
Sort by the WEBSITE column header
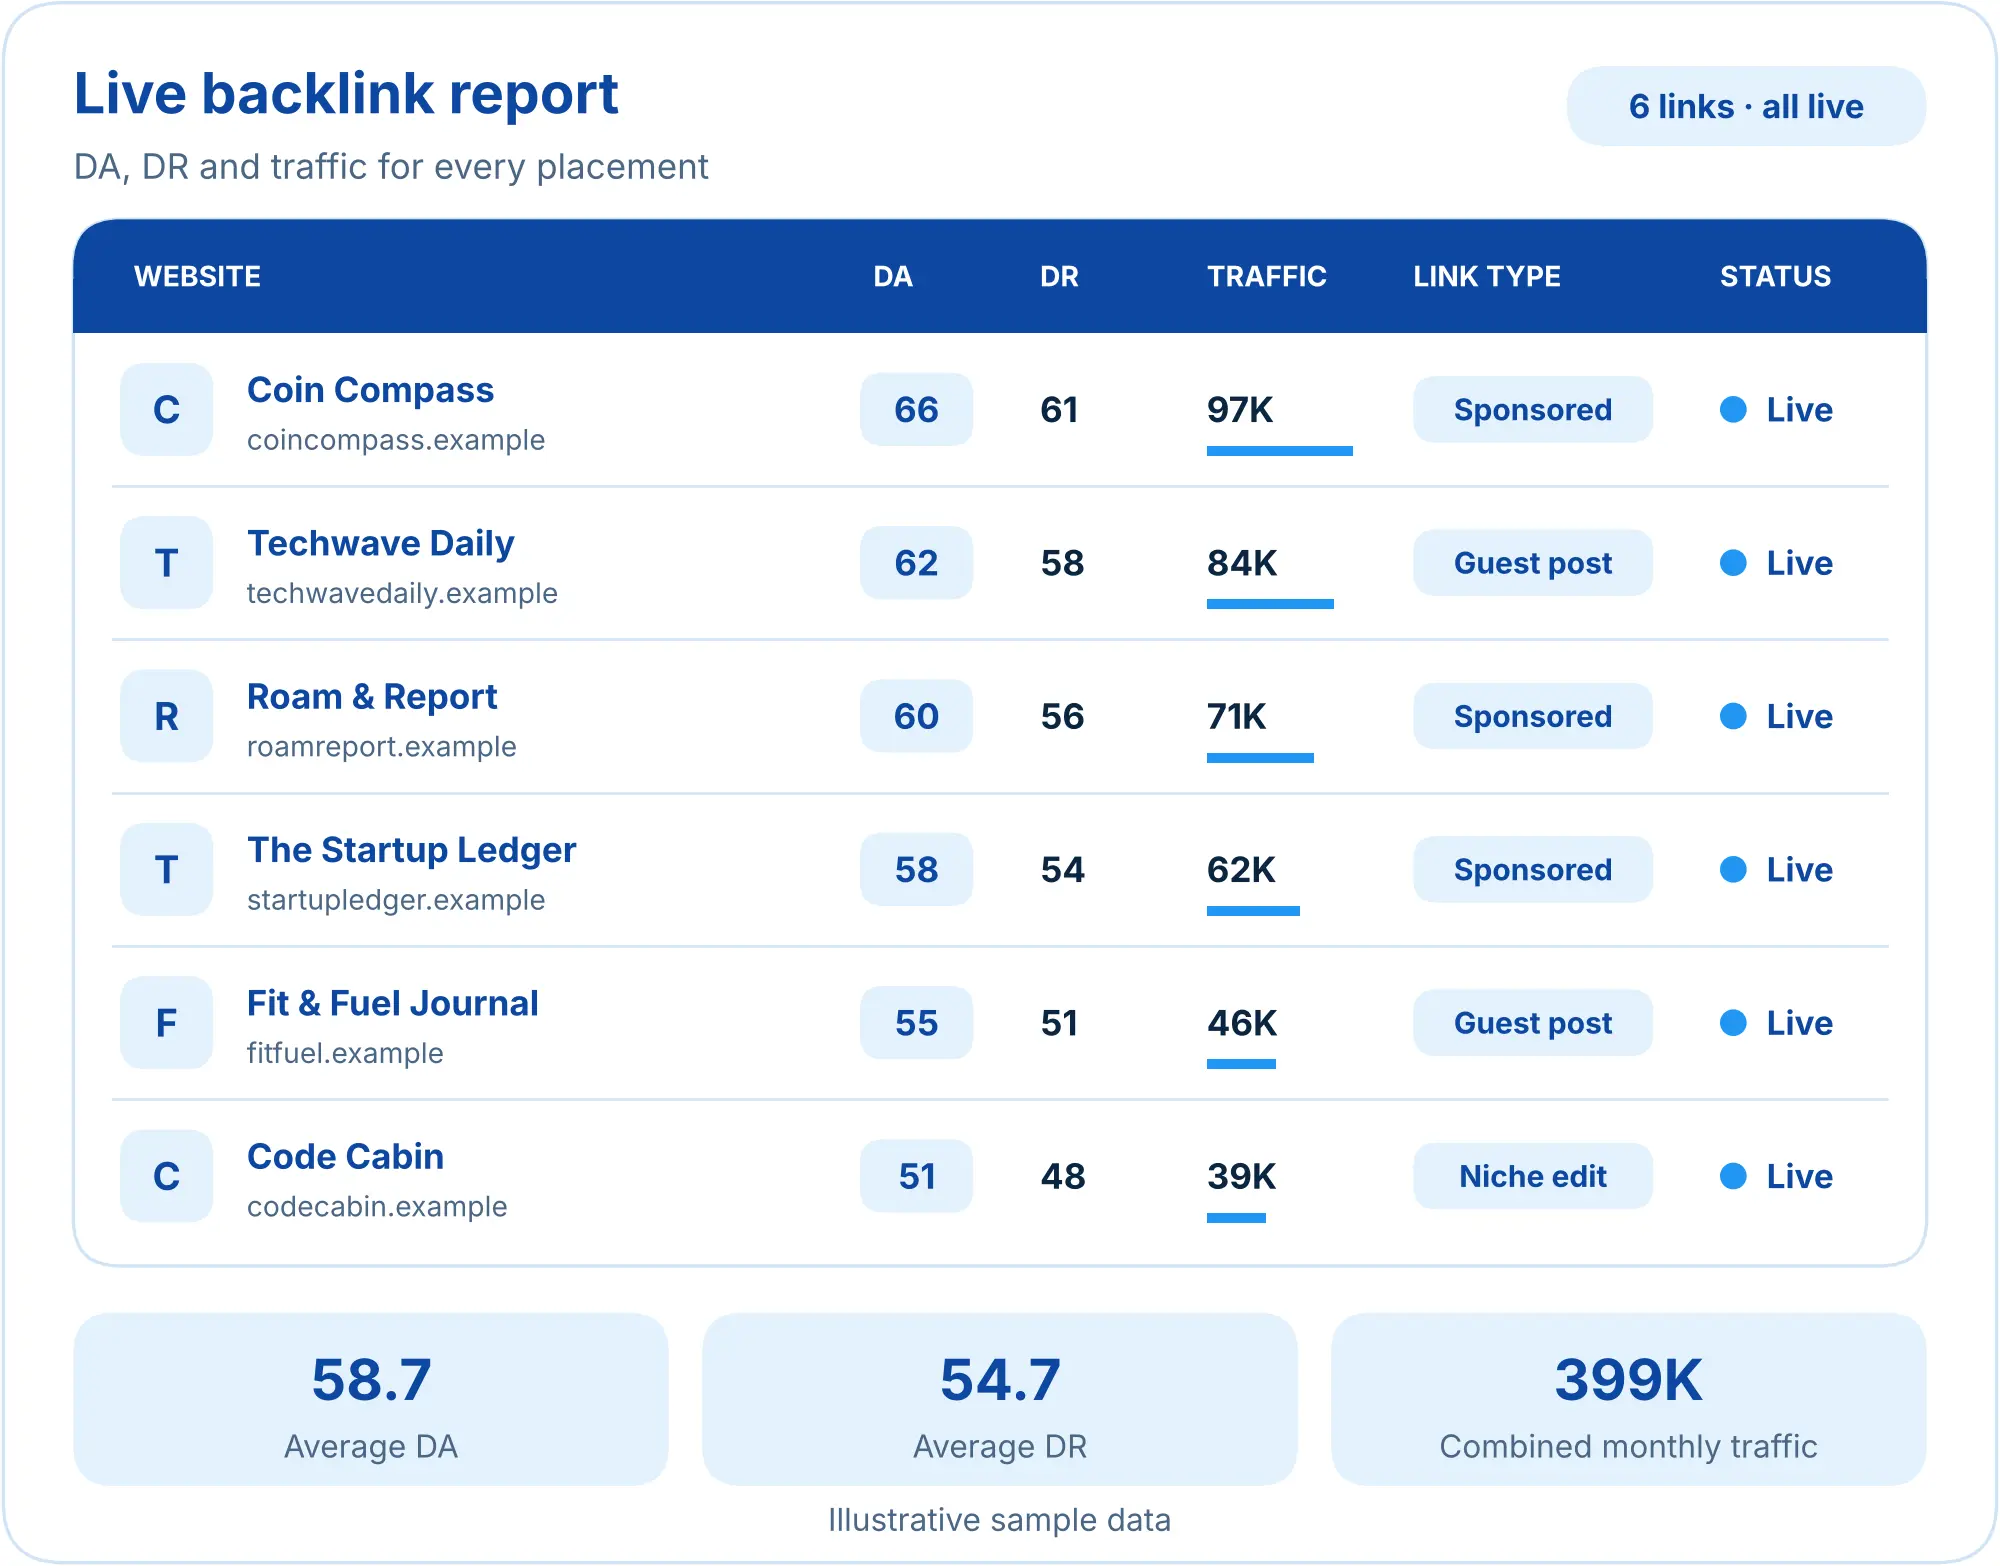tap(197, 276)
